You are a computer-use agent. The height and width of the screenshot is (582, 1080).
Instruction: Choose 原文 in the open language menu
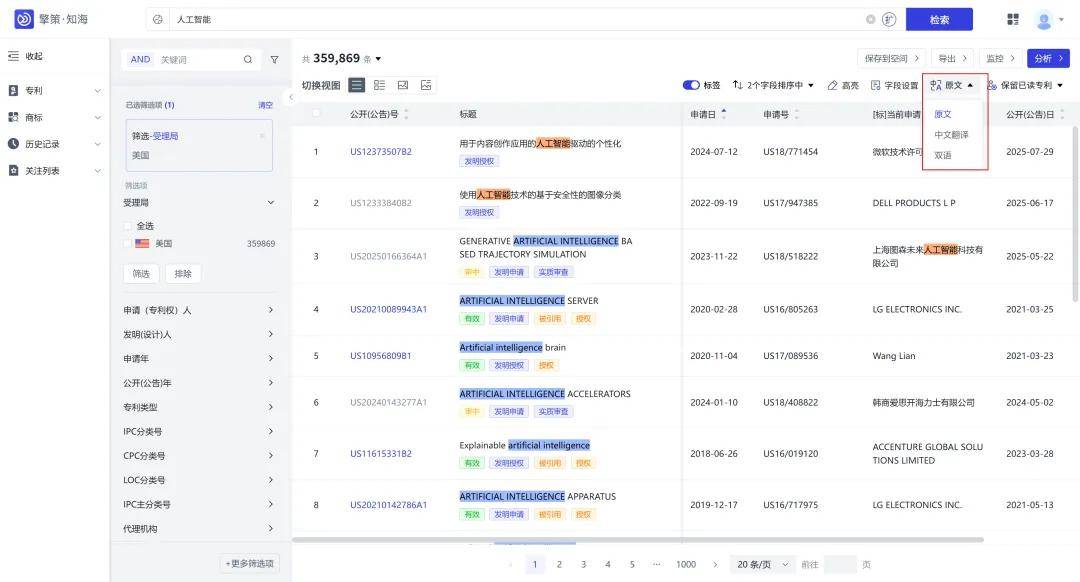[944, 112]
